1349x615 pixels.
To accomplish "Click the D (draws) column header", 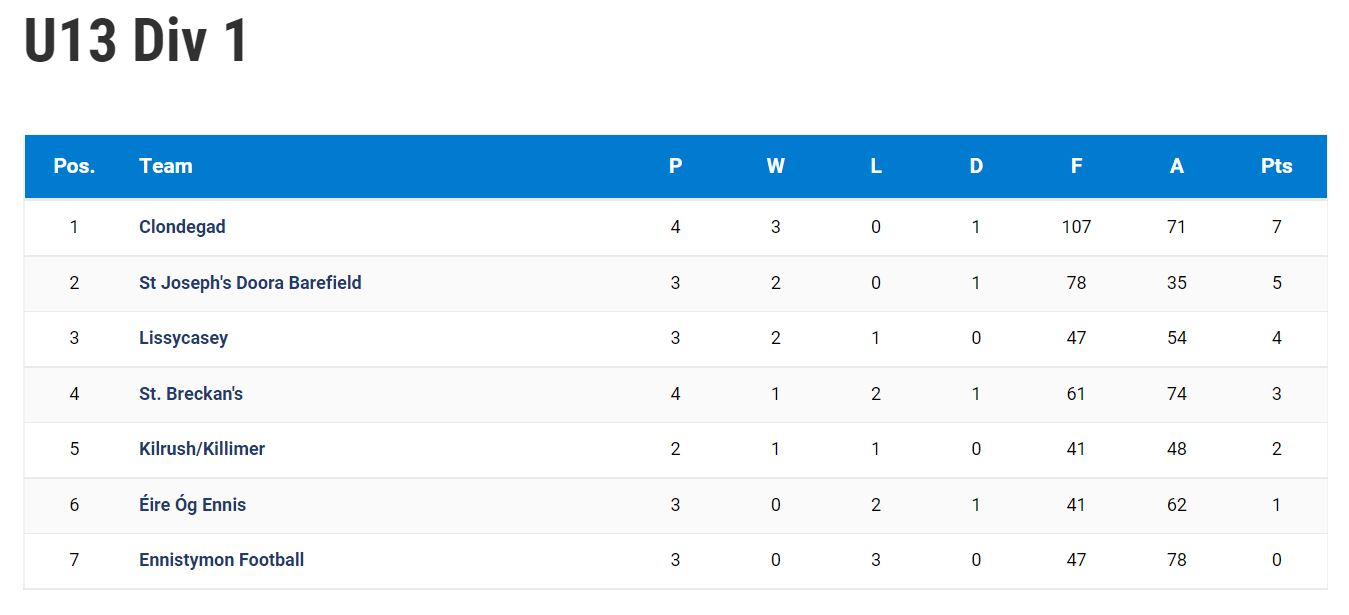I will click(x=976, y=166).
